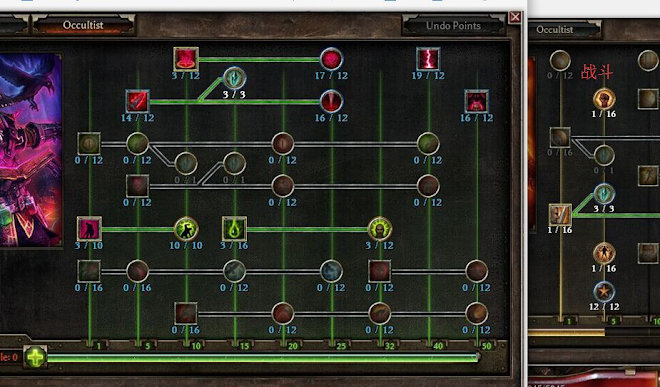The image size is (660, 387).
Task: Select Solael's Witchfire square skill (0 / 12)
Action: [x=137, y=186]
